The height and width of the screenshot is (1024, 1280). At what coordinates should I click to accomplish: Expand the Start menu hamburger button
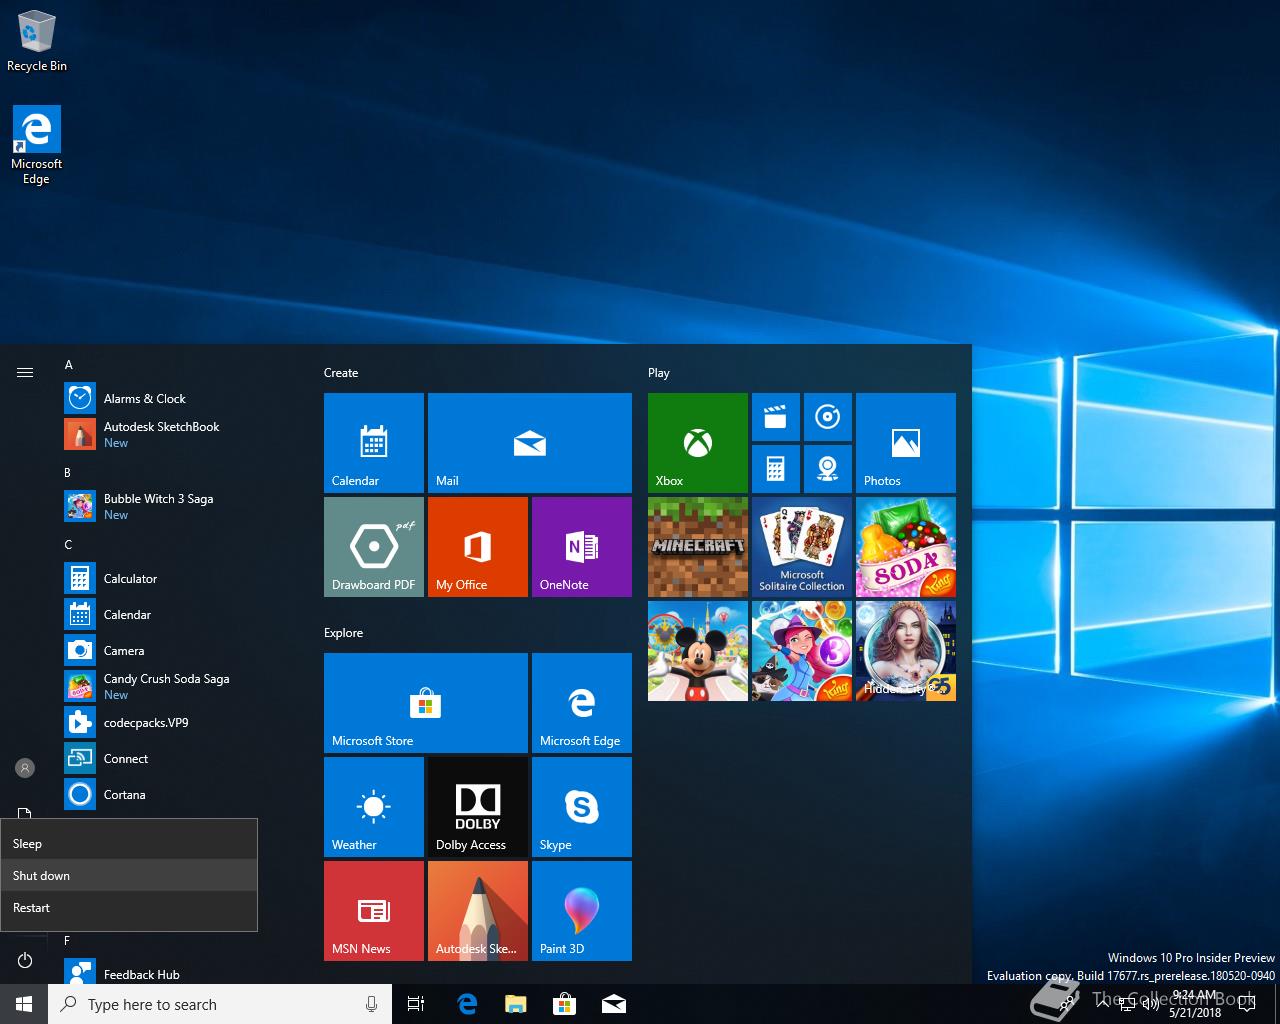click(25, 372)
